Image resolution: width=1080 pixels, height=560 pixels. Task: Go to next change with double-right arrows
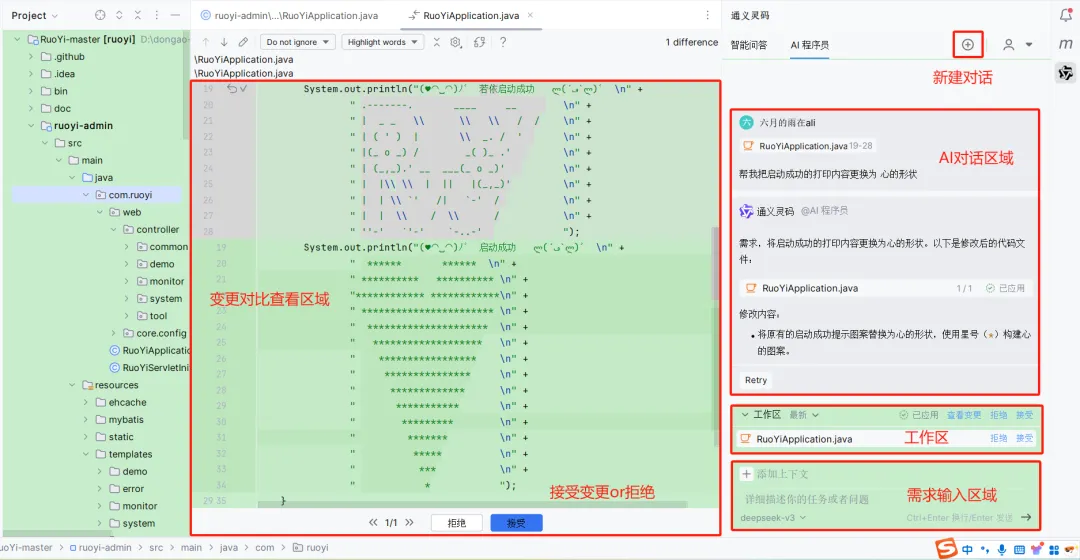[x=409, y=523]
